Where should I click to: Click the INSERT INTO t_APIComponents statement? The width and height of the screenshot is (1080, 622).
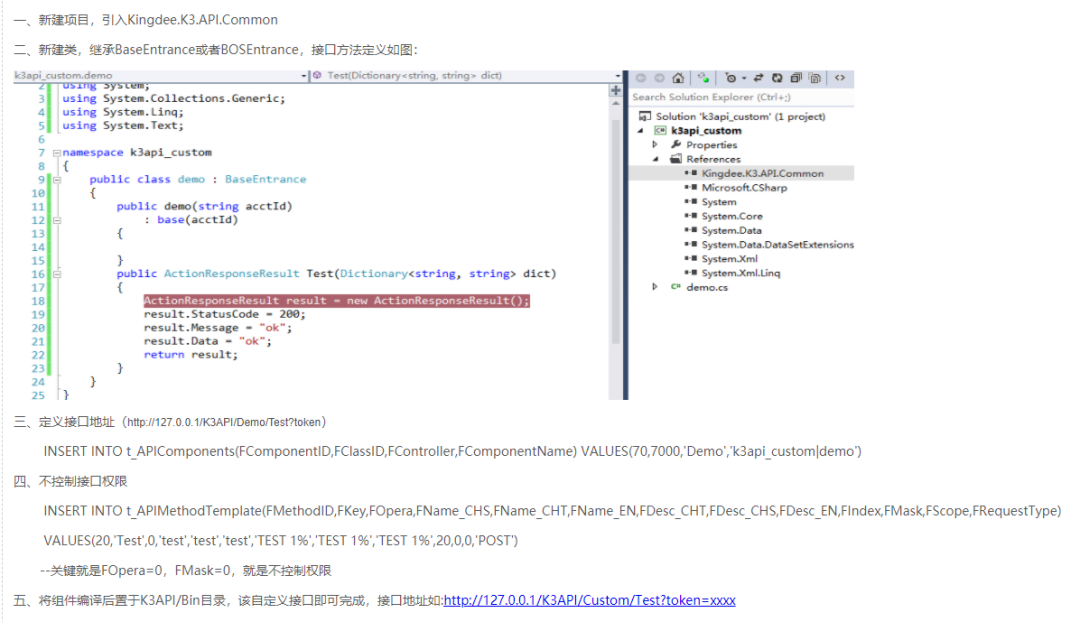[453, 451]
